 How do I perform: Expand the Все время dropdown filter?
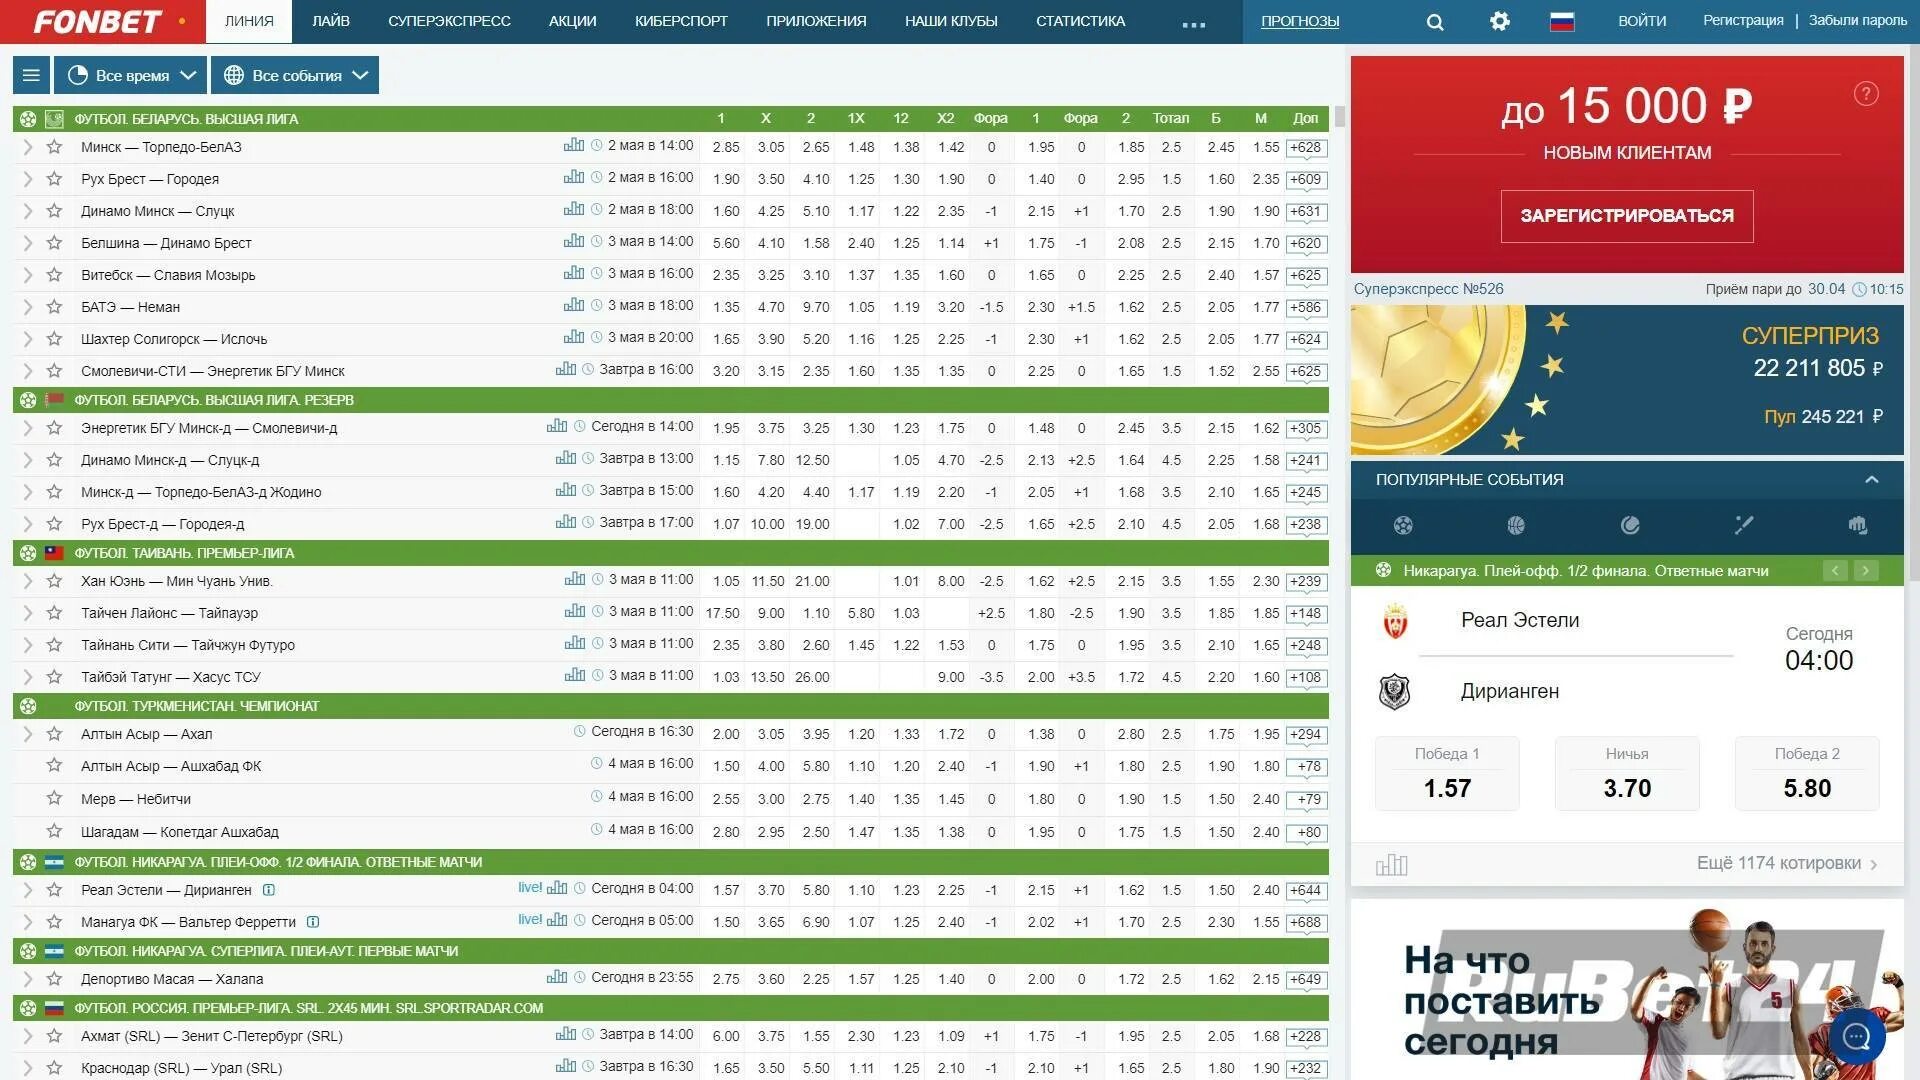coord(131,75)
